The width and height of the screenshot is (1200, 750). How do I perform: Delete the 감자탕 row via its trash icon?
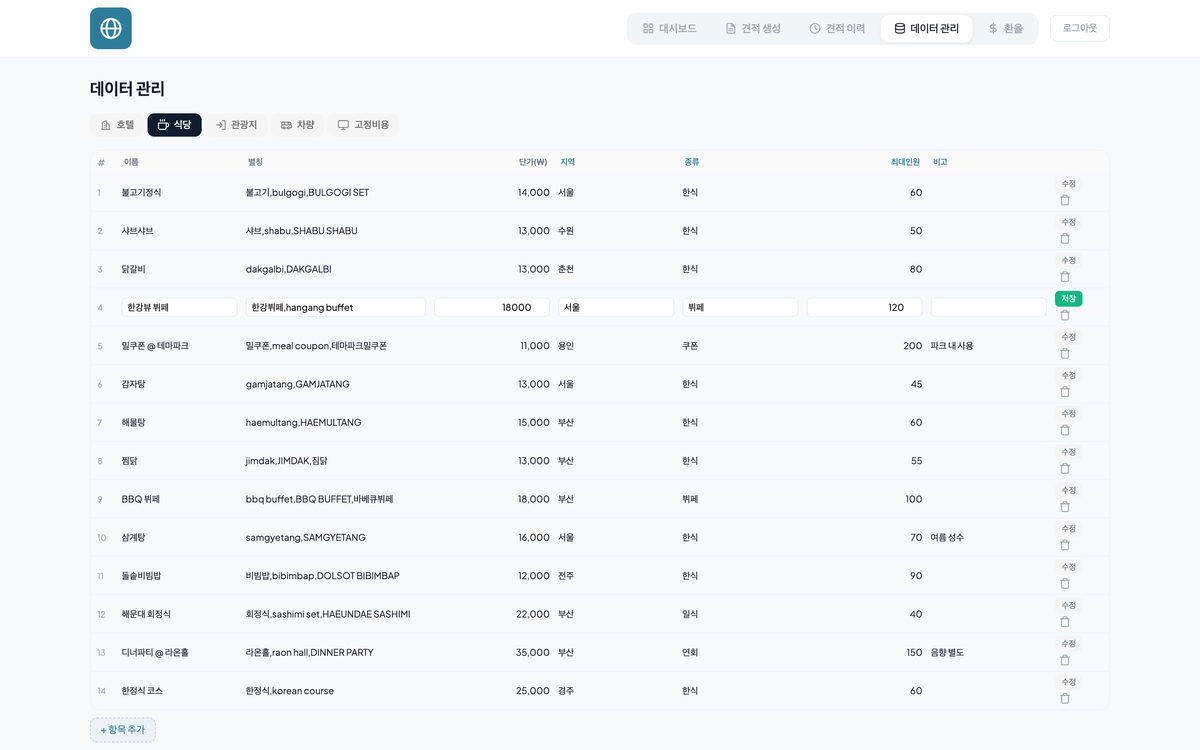coord(1065,392)
